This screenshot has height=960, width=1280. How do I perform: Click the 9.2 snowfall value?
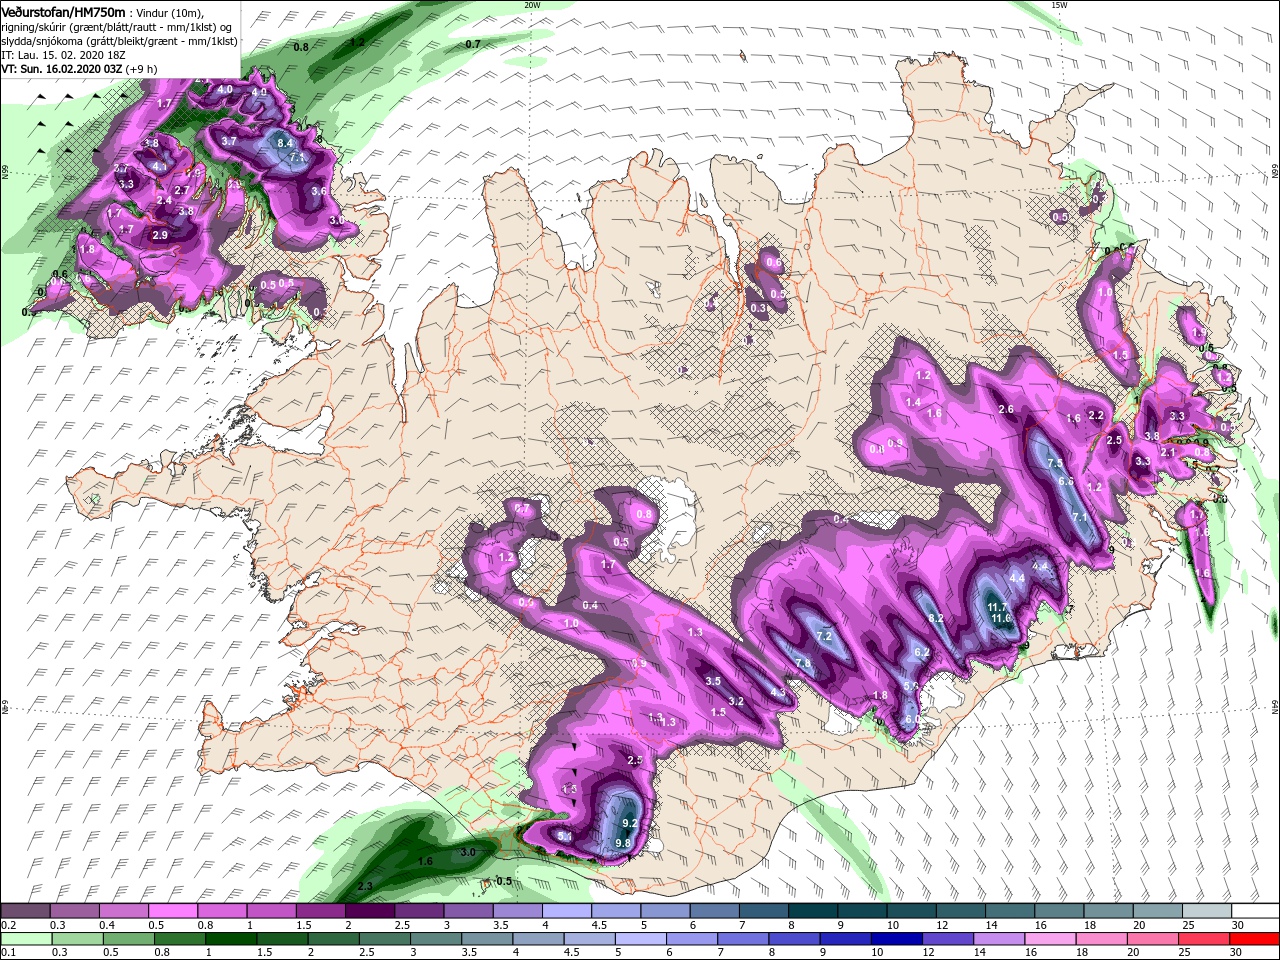coord(630,823)
